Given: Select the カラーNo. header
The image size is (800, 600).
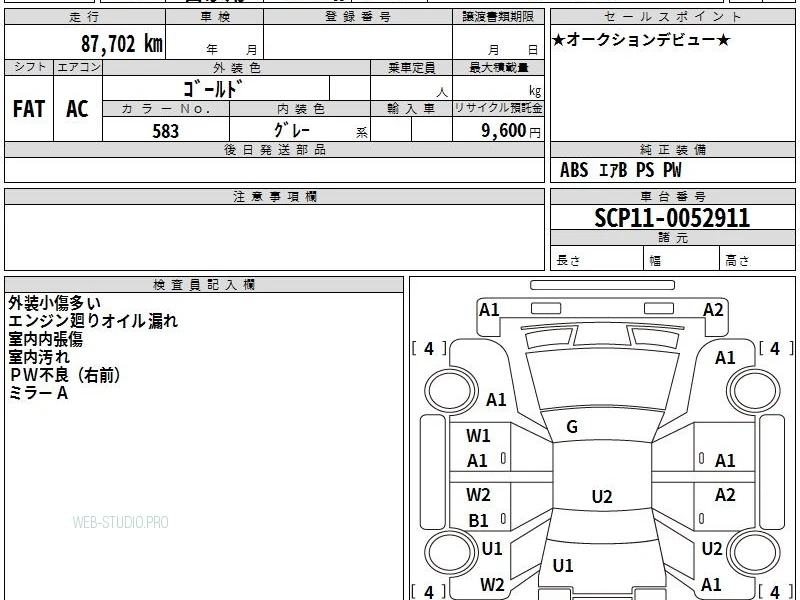Looking at the screenshot, I should [166, 109].
